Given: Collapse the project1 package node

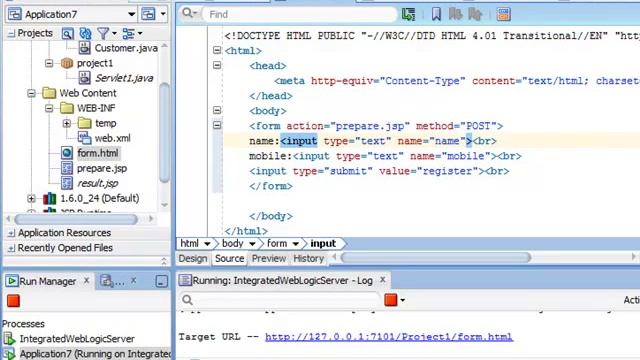Looking at the screenshot, I should [49, 63].
